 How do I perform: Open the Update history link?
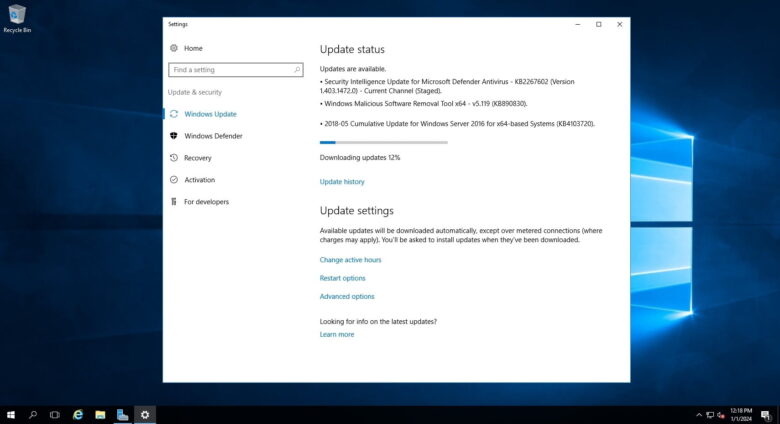pyautogui.click(x=342, y=182)
